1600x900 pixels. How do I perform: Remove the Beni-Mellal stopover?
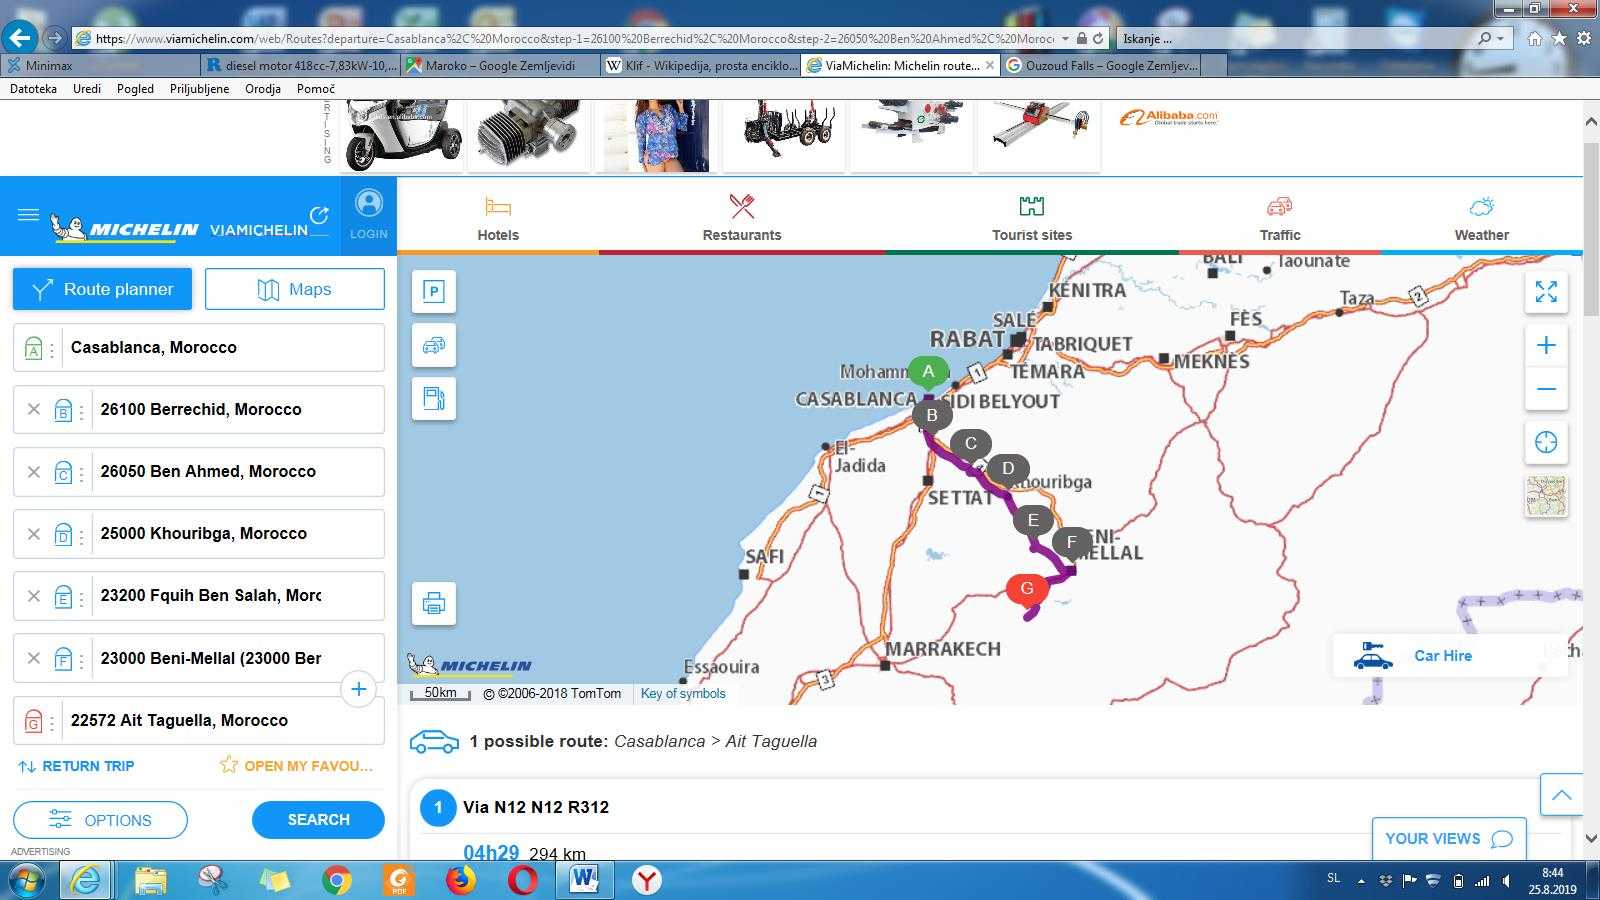tap(34, 658)
